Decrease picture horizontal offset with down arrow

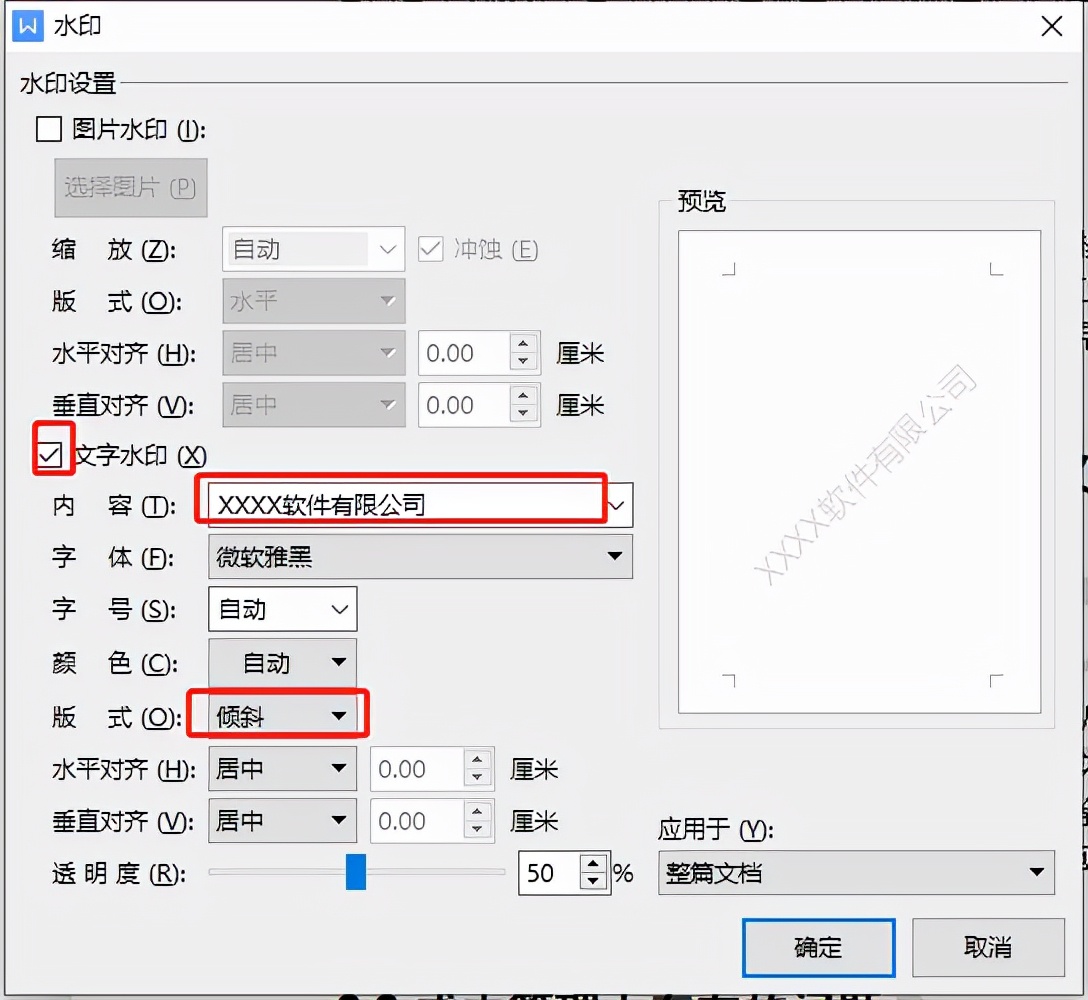coord(523,362)
